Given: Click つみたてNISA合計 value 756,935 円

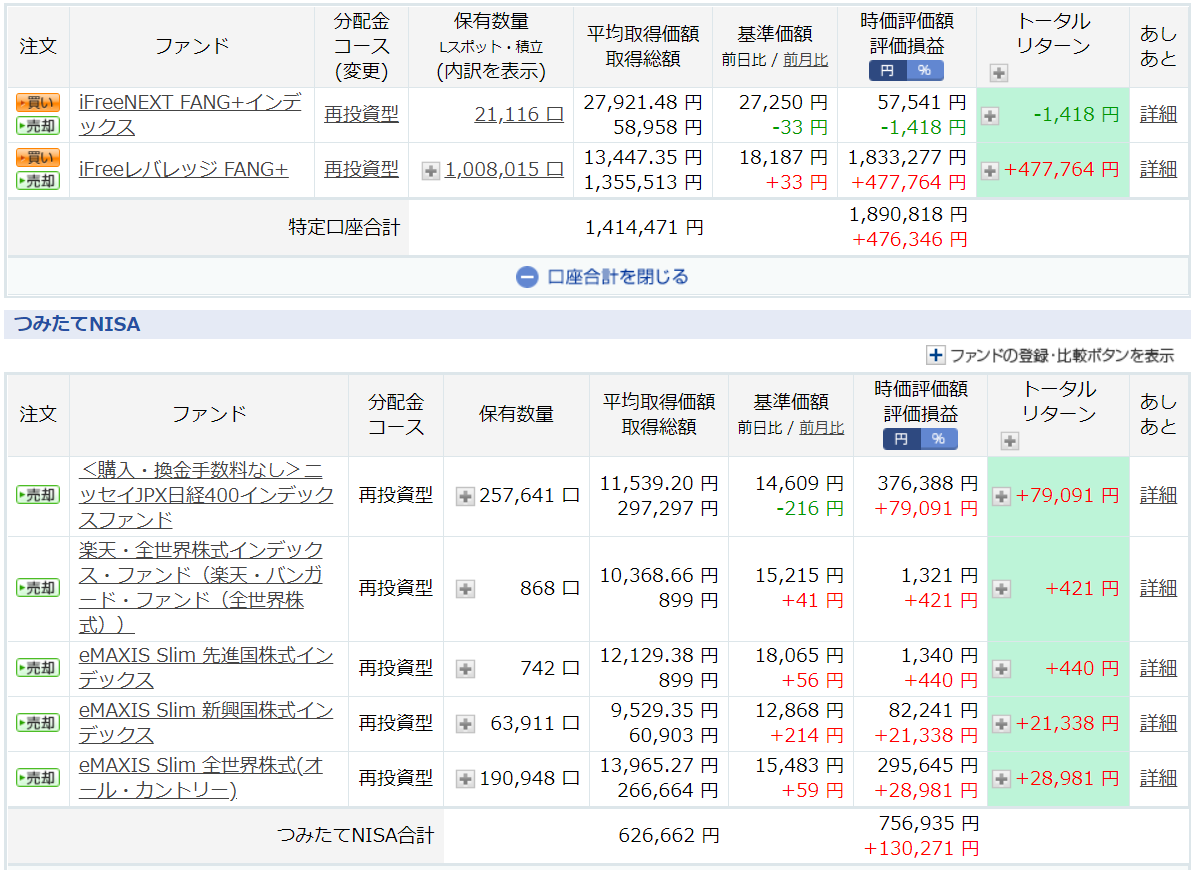Looking at the screenshot, I should pos(928,823).
